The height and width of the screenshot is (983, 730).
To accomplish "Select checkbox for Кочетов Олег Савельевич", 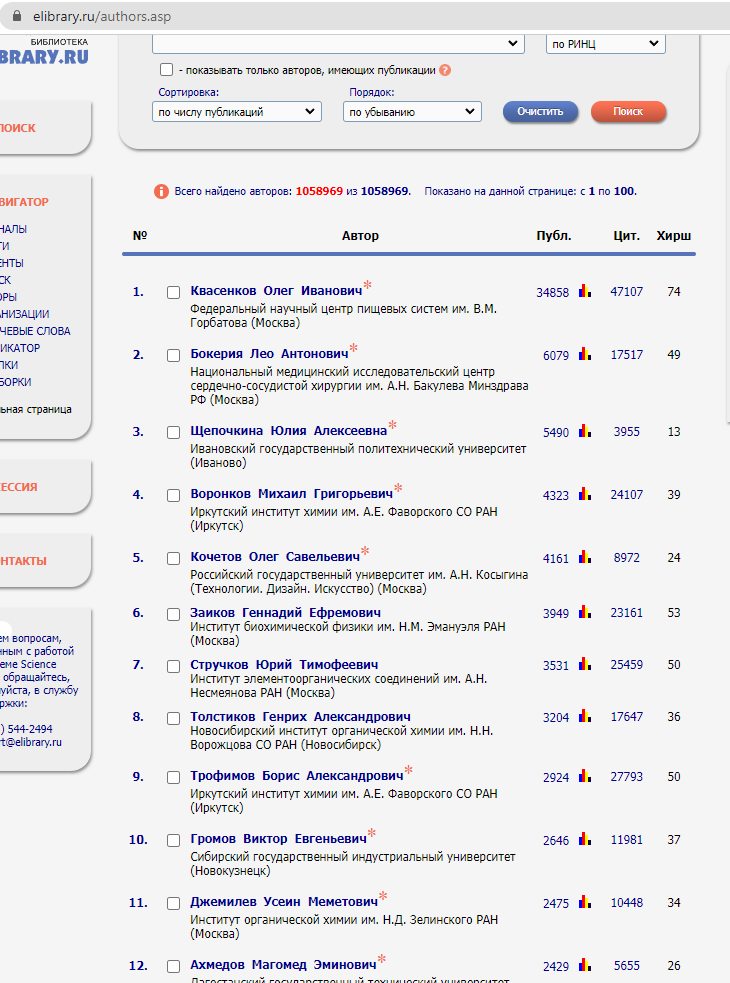I will [174, 559].
